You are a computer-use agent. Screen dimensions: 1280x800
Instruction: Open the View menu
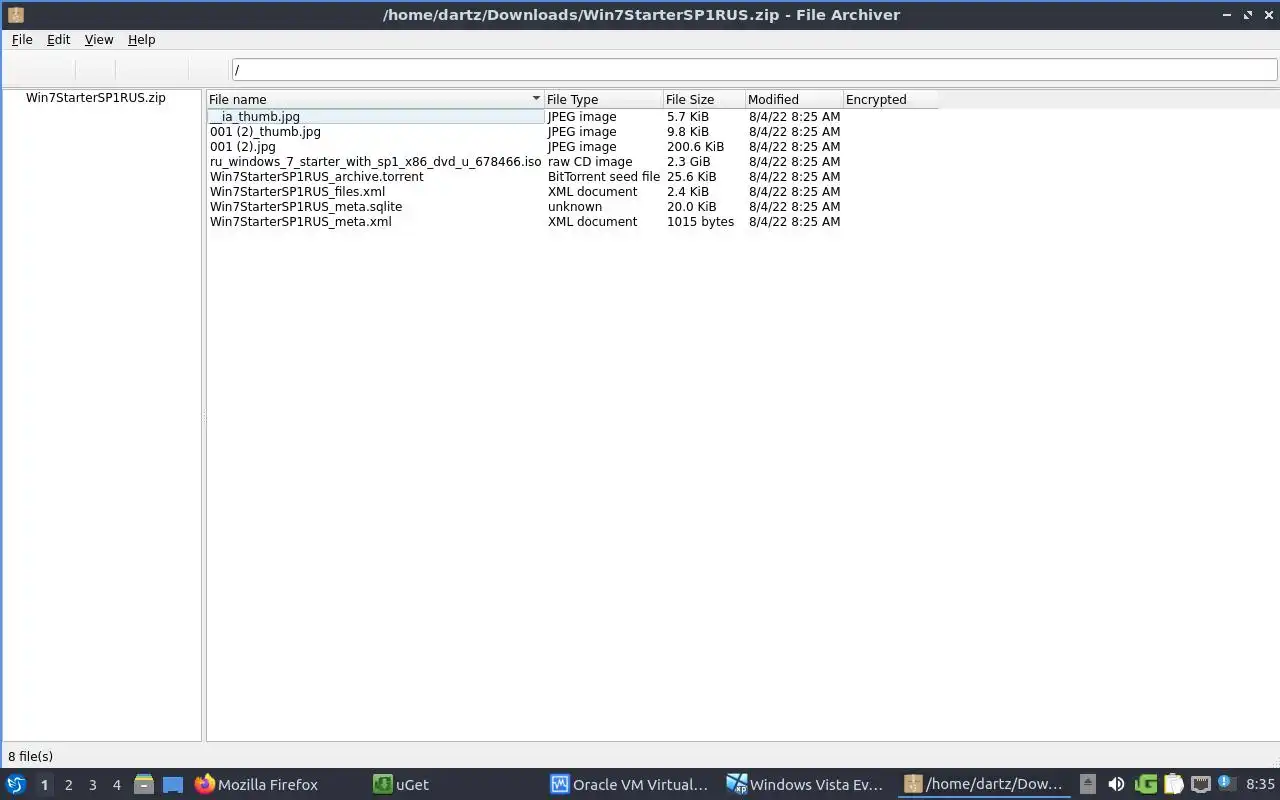click(x=99, y=39)
